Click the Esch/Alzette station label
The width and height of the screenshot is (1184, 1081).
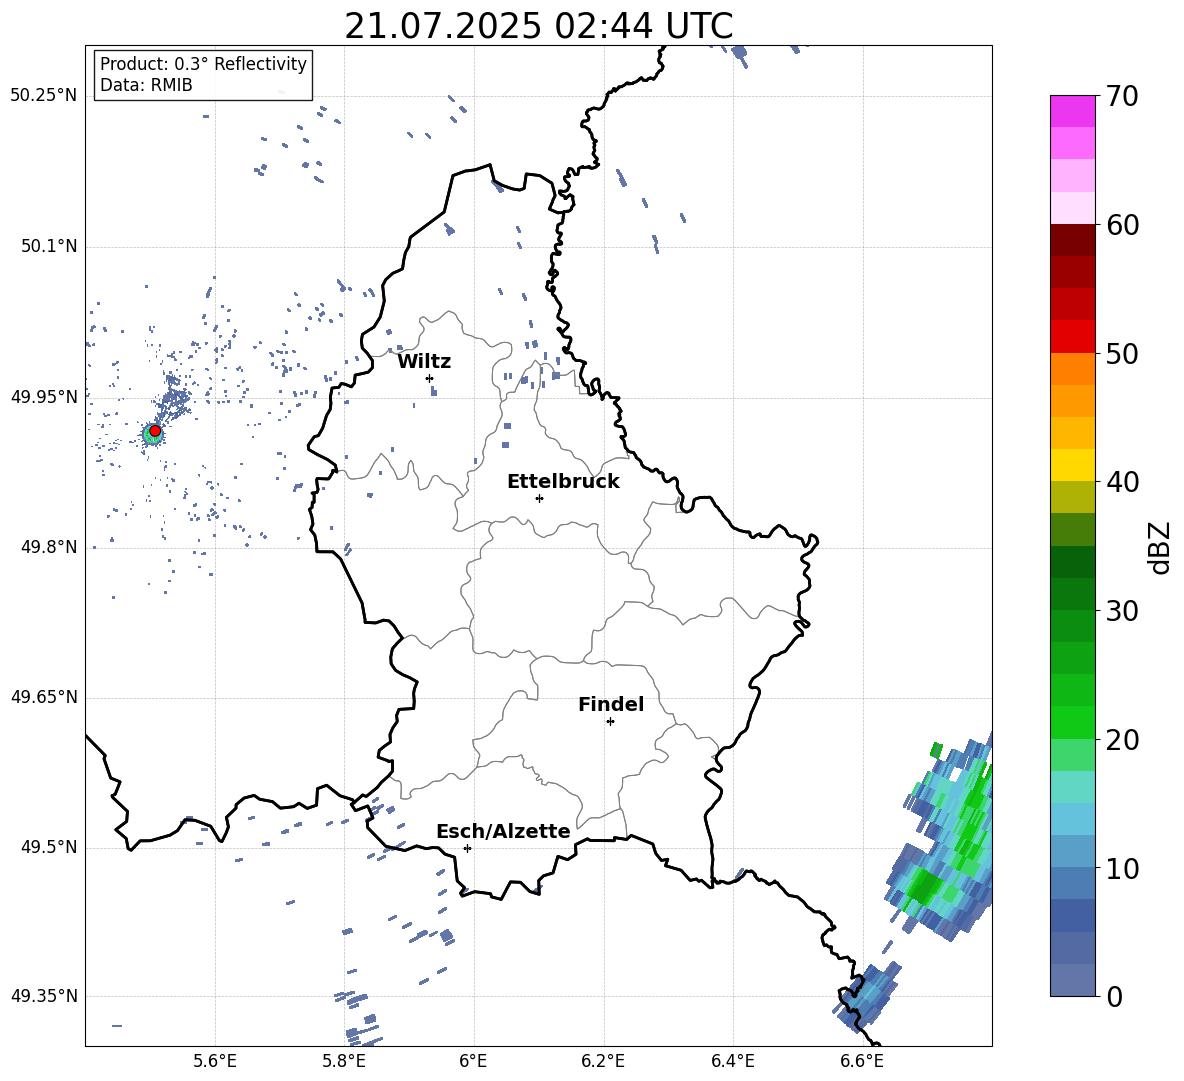pyautogui.click(x=503, y=831)
